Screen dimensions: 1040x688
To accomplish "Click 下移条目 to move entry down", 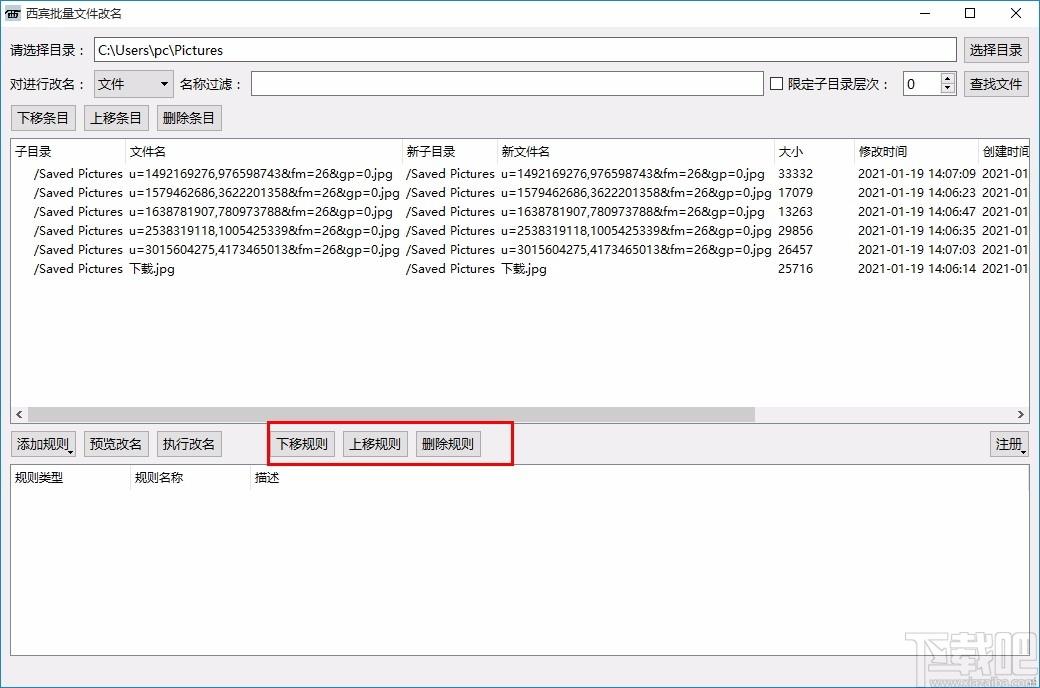I will [43, 118].
